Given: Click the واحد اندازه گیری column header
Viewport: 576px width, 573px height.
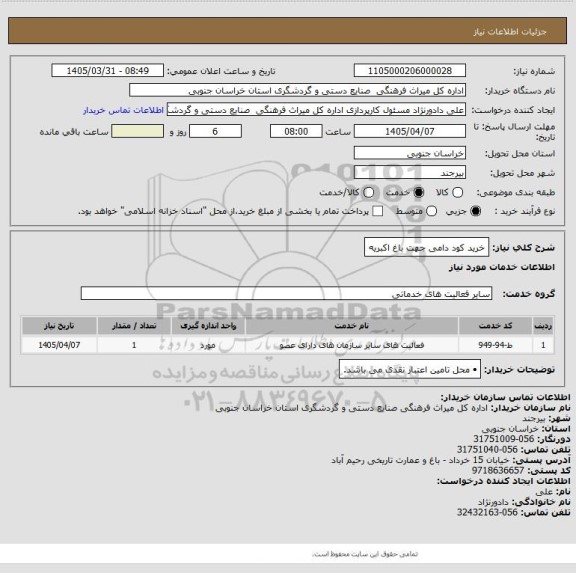Looking at the screenshot, I should (x=208, y=326).
